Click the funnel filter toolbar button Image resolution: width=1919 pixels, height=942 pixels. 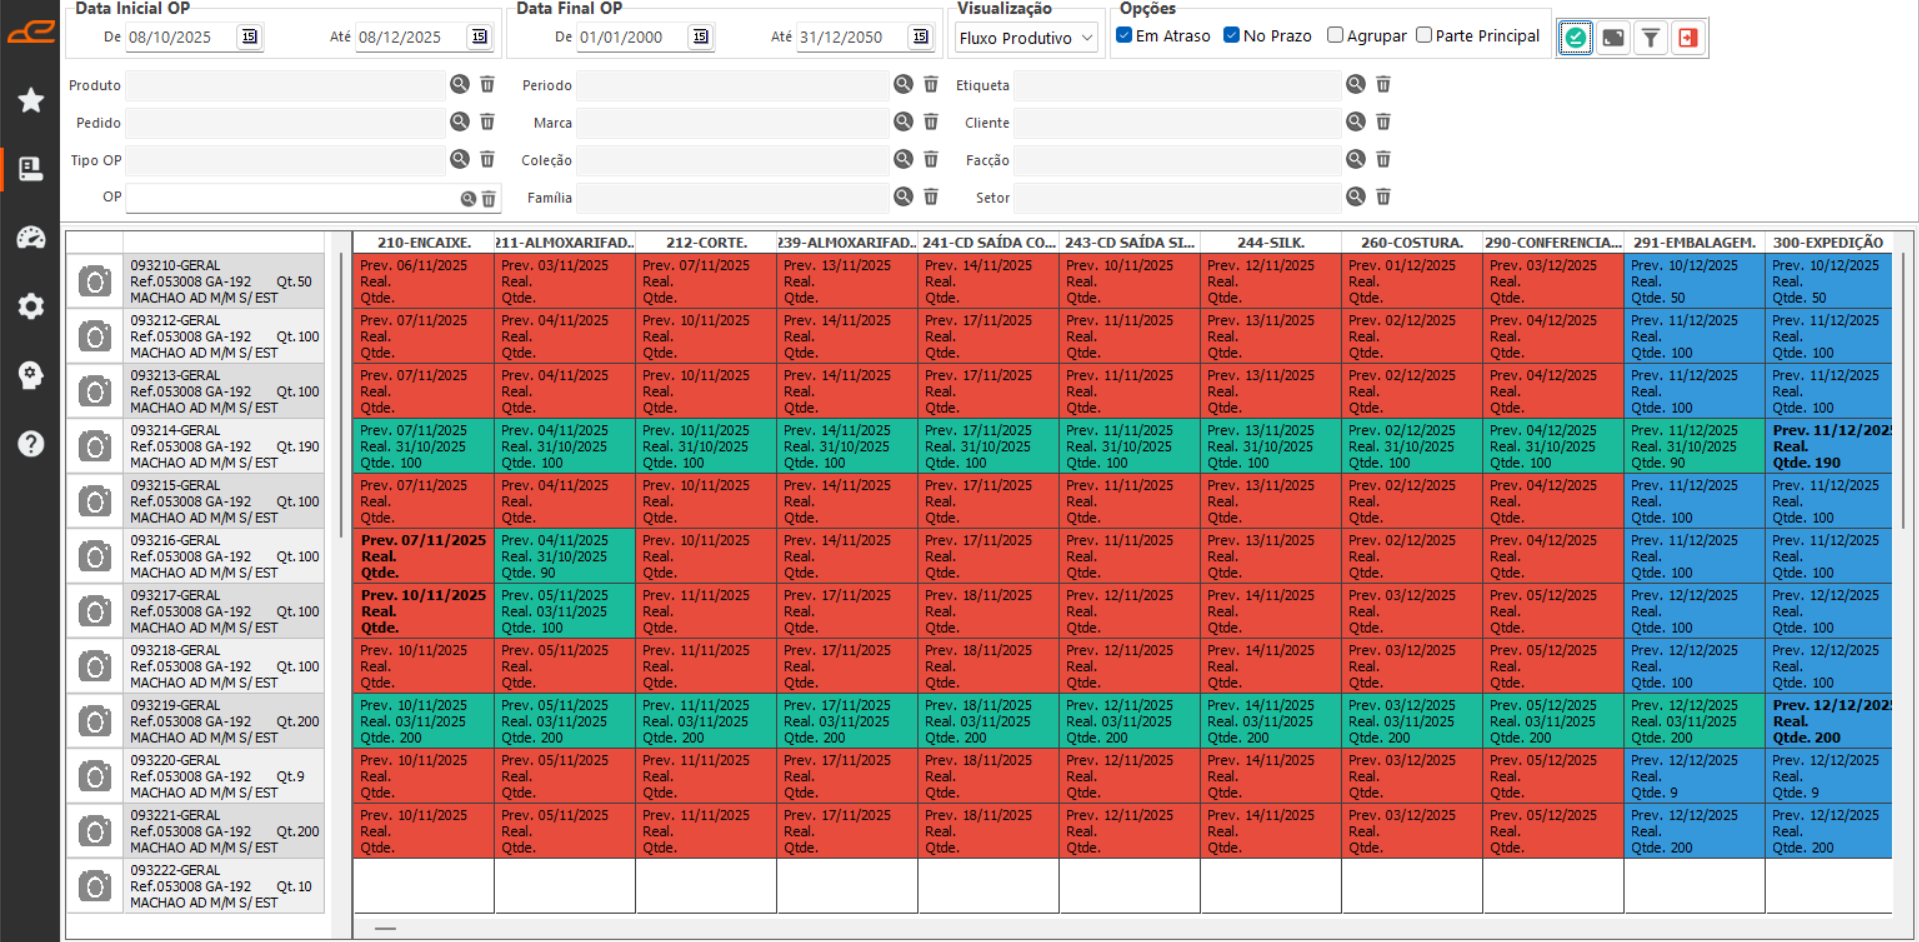tap(1650, 38)
